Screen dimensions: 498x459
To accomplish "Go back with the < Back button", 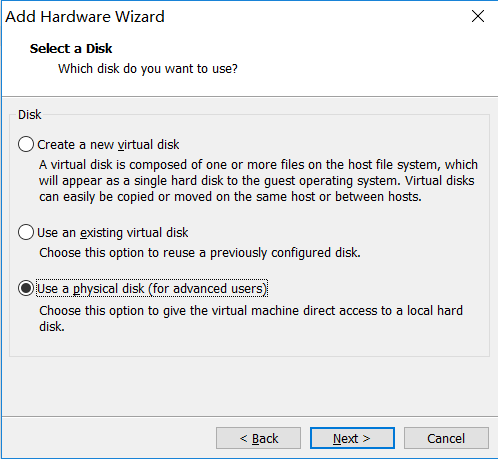I will [x=258, y=438].
